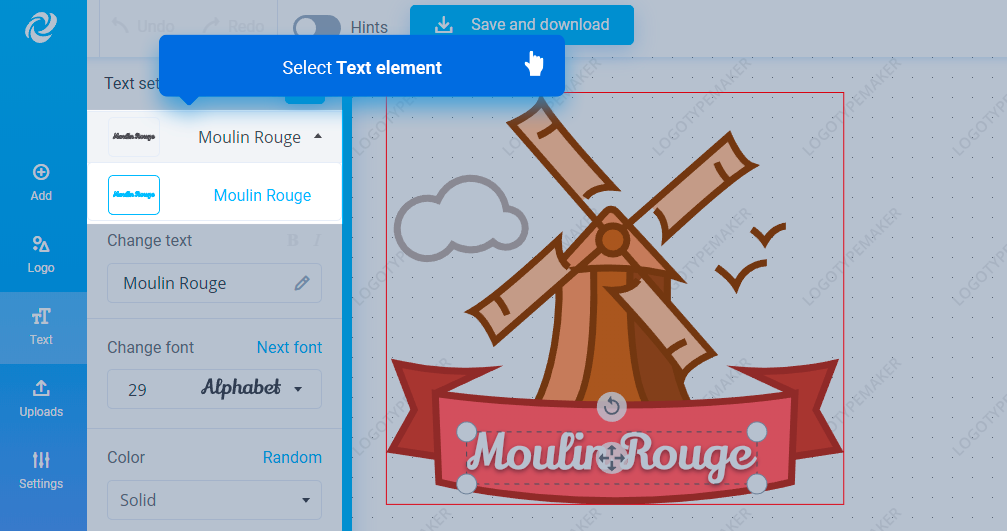Click the birds shape on canvas

tap(750, 257)
